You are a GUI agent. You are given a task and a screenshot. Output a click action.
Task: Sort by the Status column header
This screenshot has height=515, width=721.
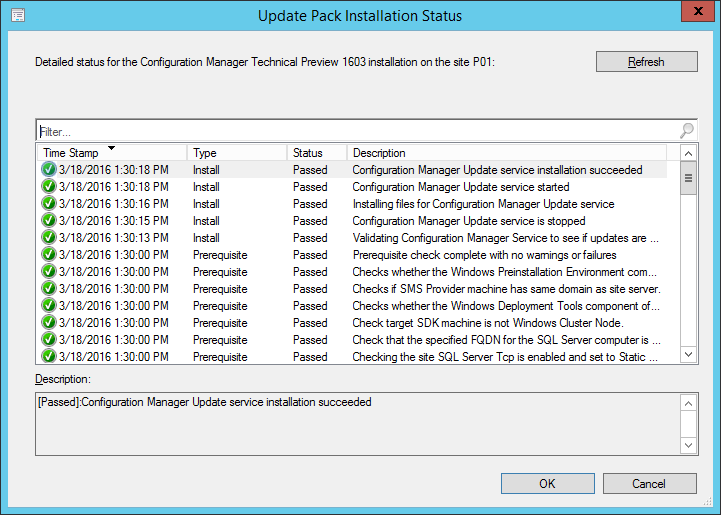point(317,153)
